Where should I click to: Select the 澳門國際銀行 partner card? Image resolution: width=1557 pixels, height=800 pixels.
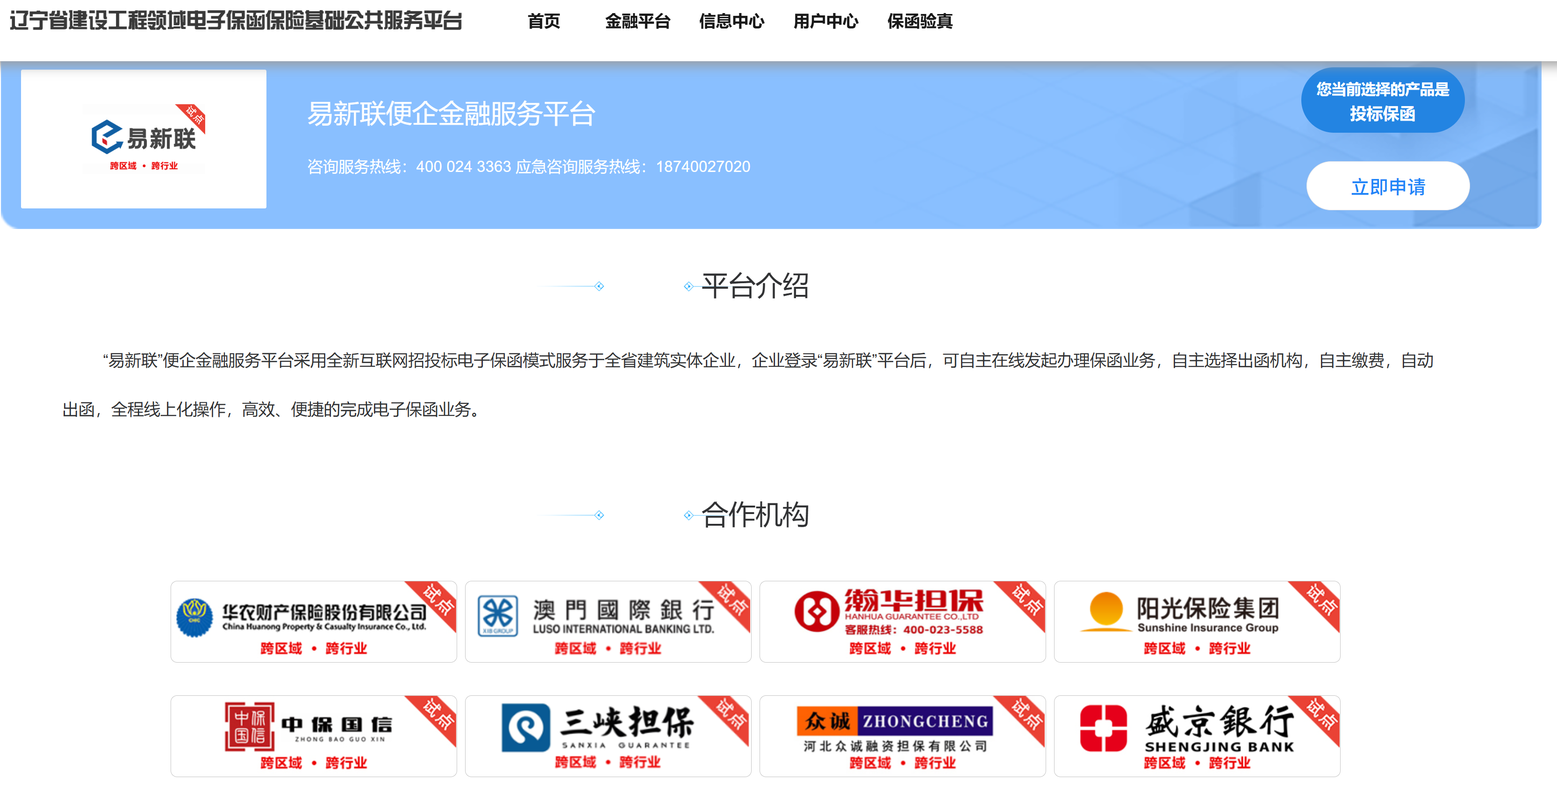pos(608,621)
